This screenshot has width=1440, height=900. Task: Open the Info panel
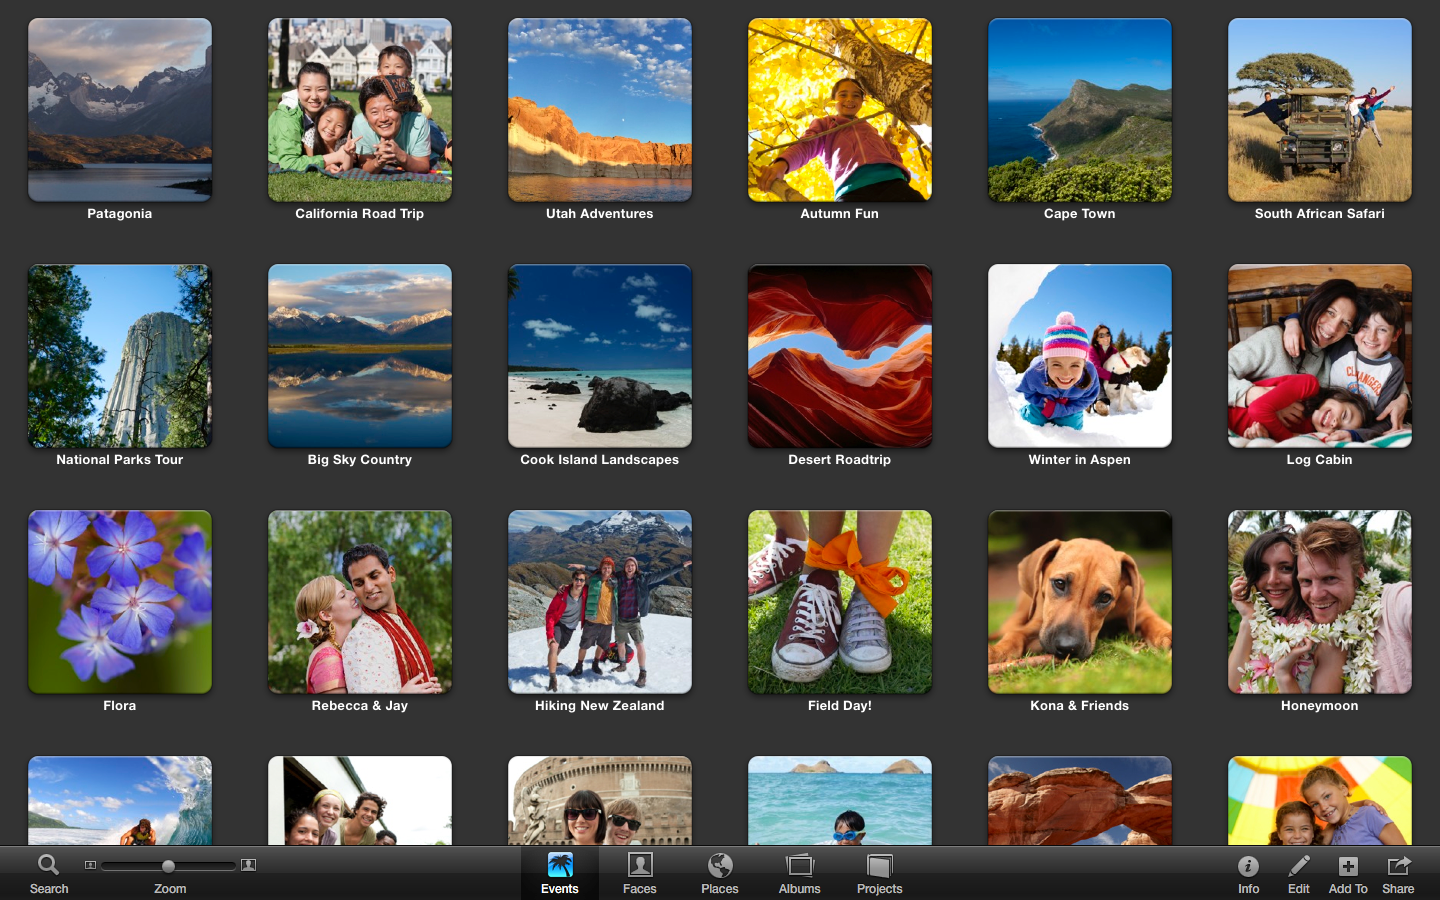click(1248, 873)
